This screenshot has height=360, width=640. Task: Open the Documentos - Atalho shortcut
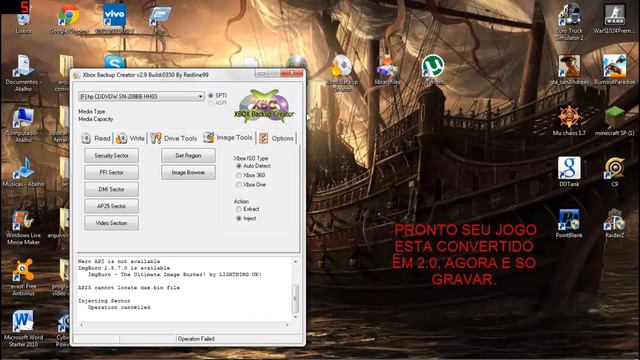click(23, 73)
